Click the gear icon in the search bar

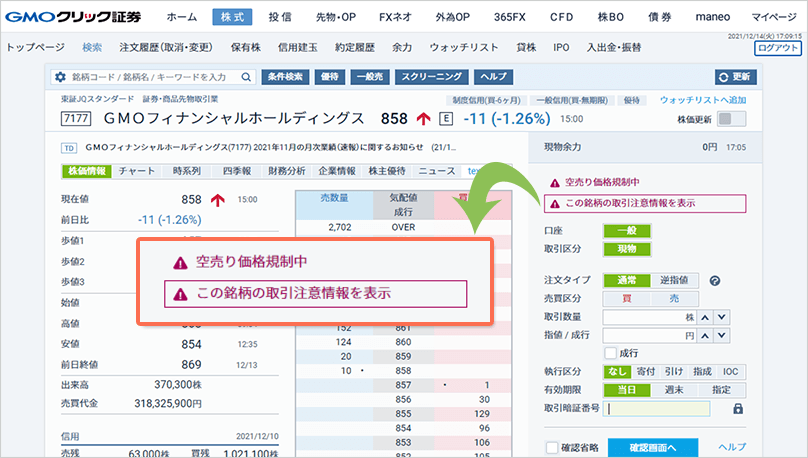pyautogui.click(x=60, y=77)
